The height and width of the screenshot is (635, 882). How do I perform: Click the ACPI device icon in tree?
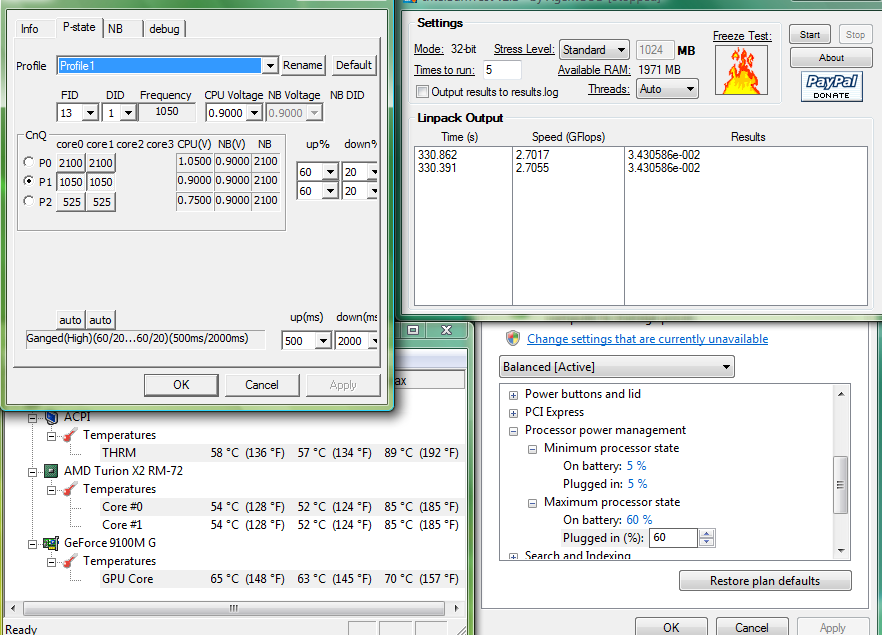52,417
